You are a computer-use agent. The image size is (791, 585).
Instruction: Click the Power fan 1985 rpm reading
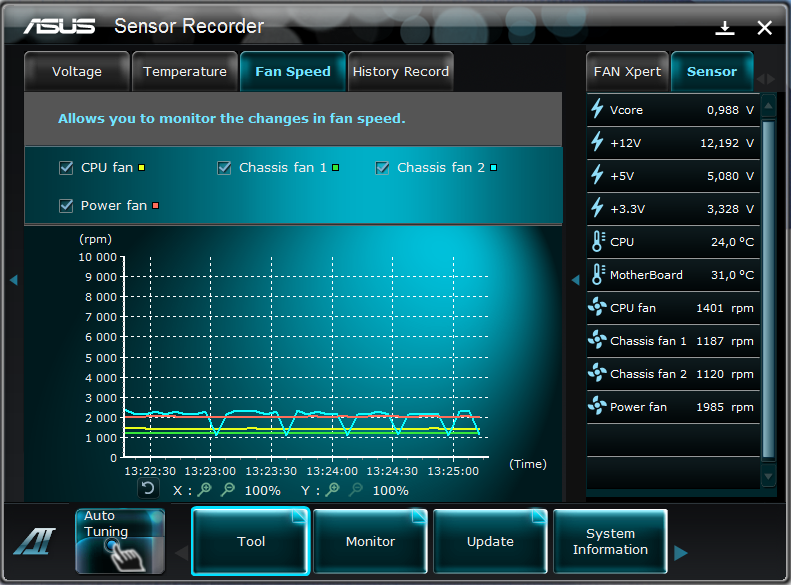click(725, 407)
